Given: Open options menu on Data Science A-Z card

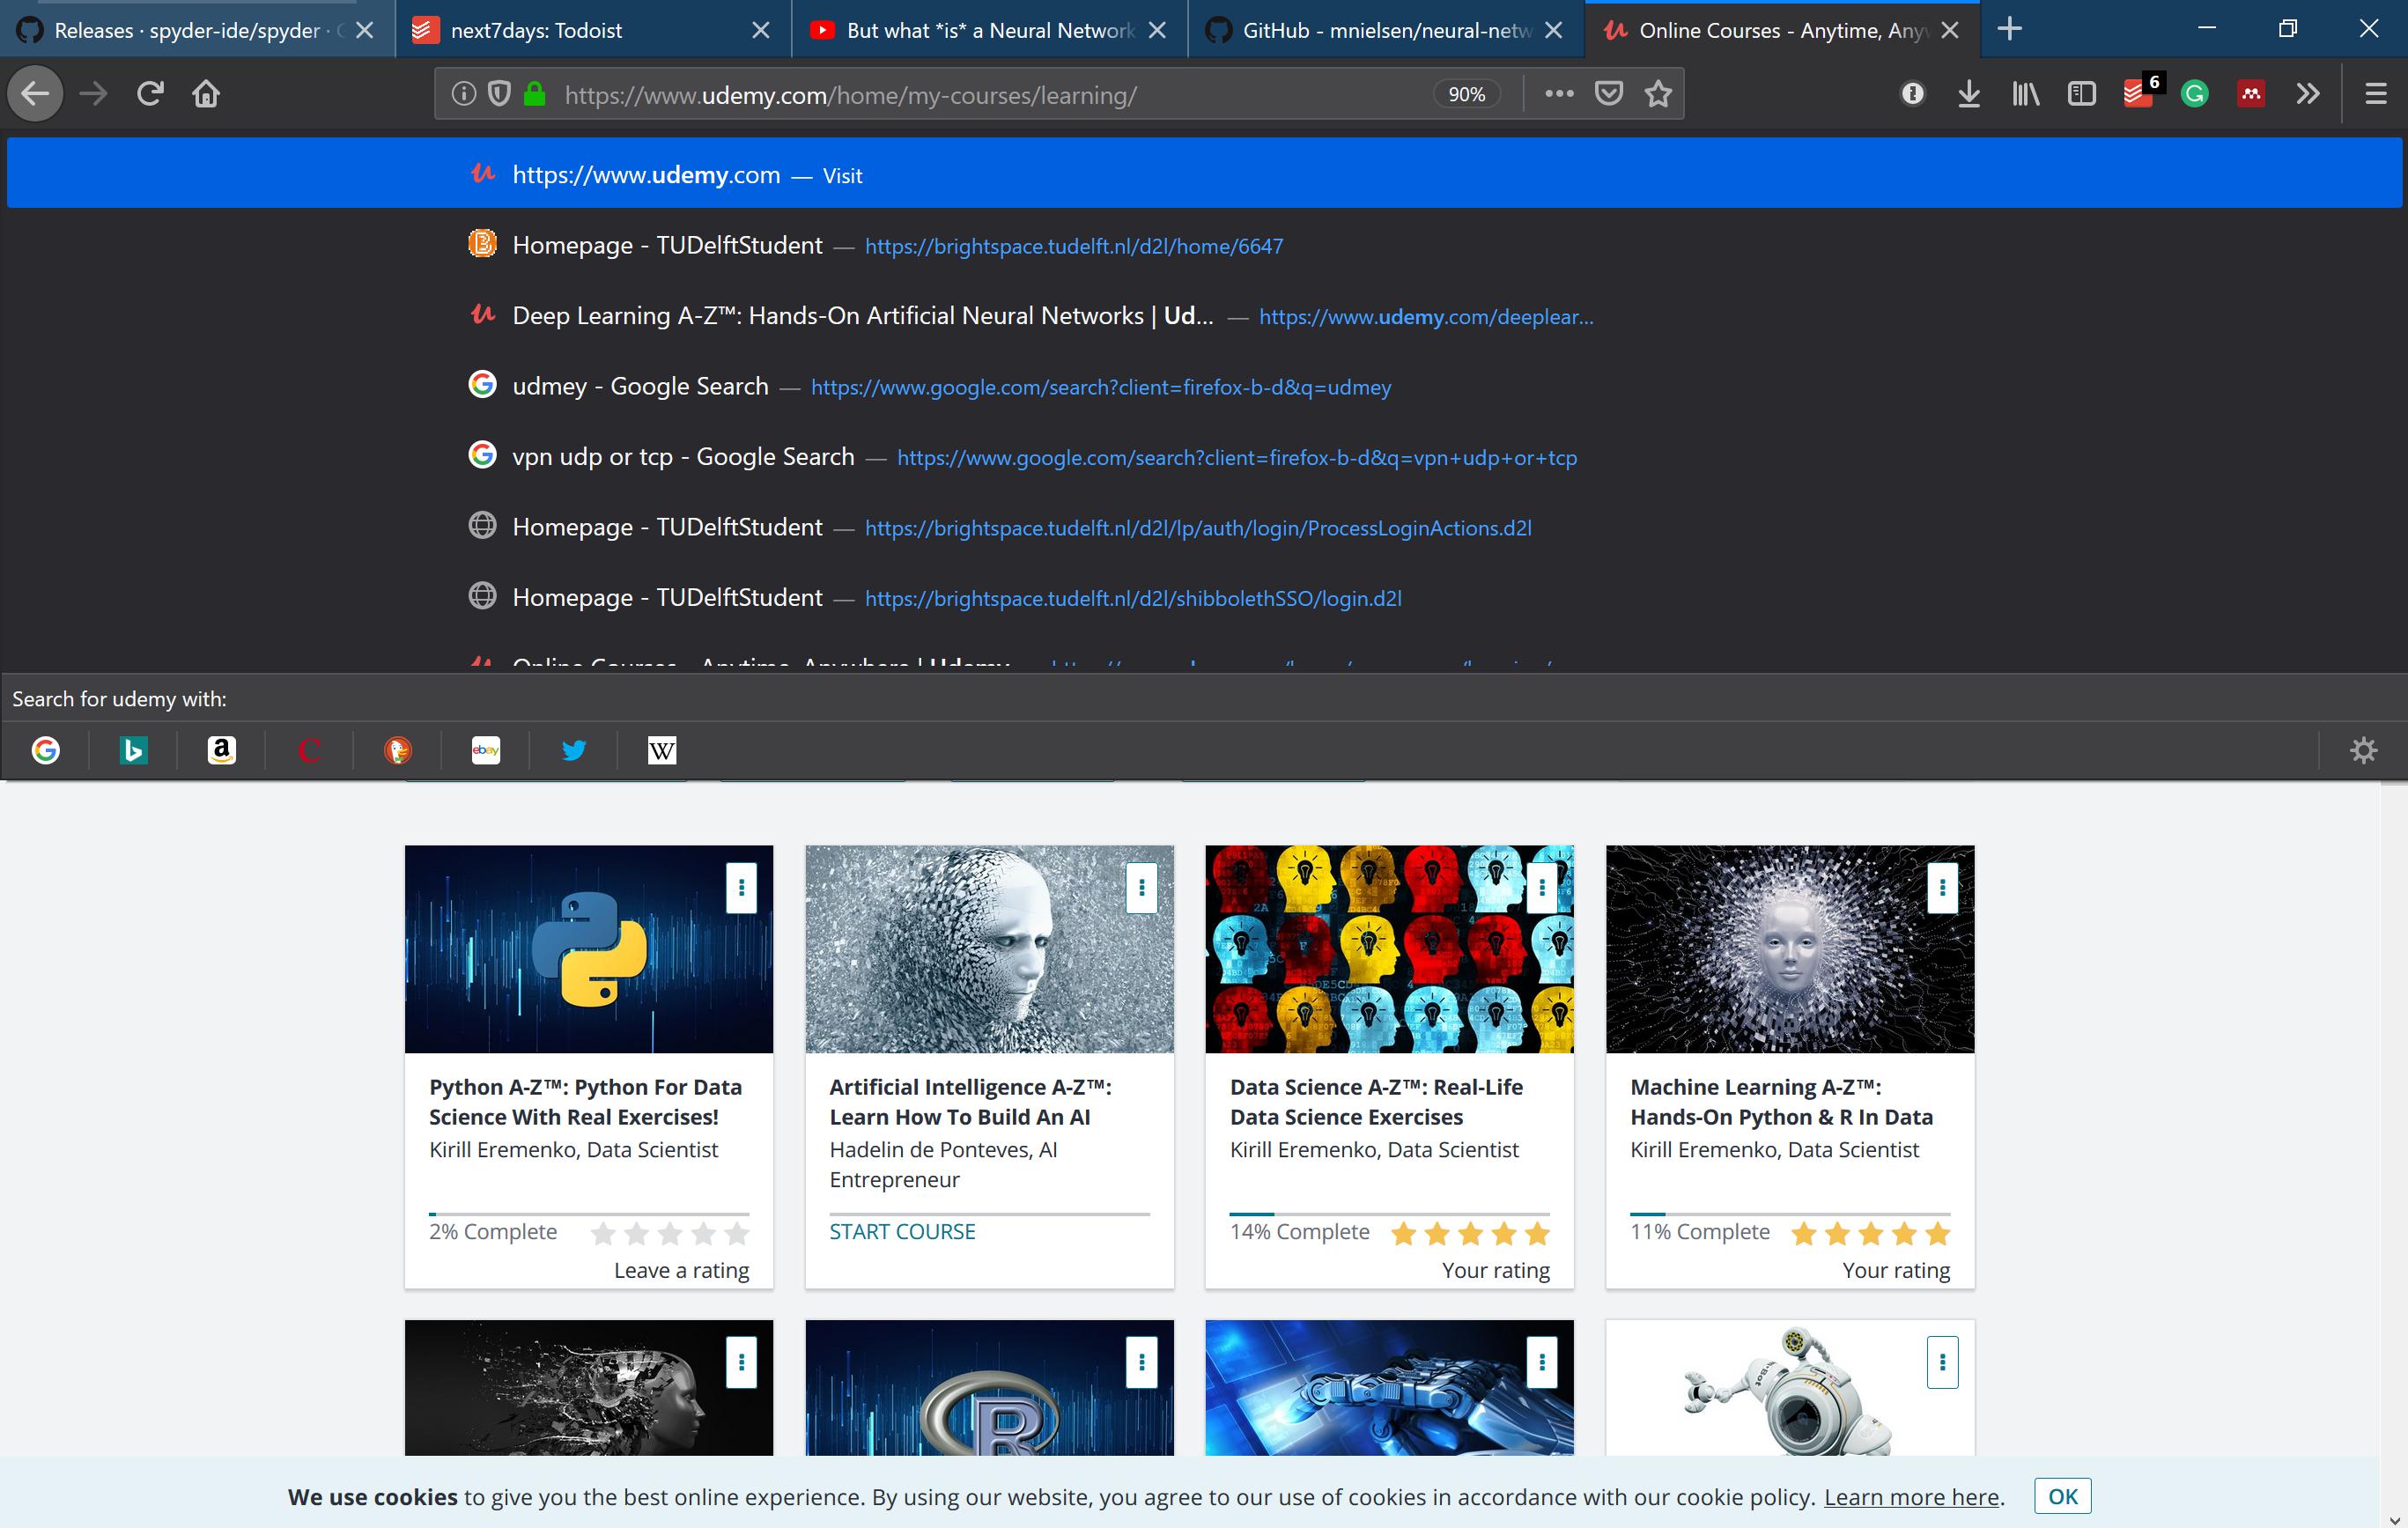Looking at the screenshot, I should click(1542, 887).
